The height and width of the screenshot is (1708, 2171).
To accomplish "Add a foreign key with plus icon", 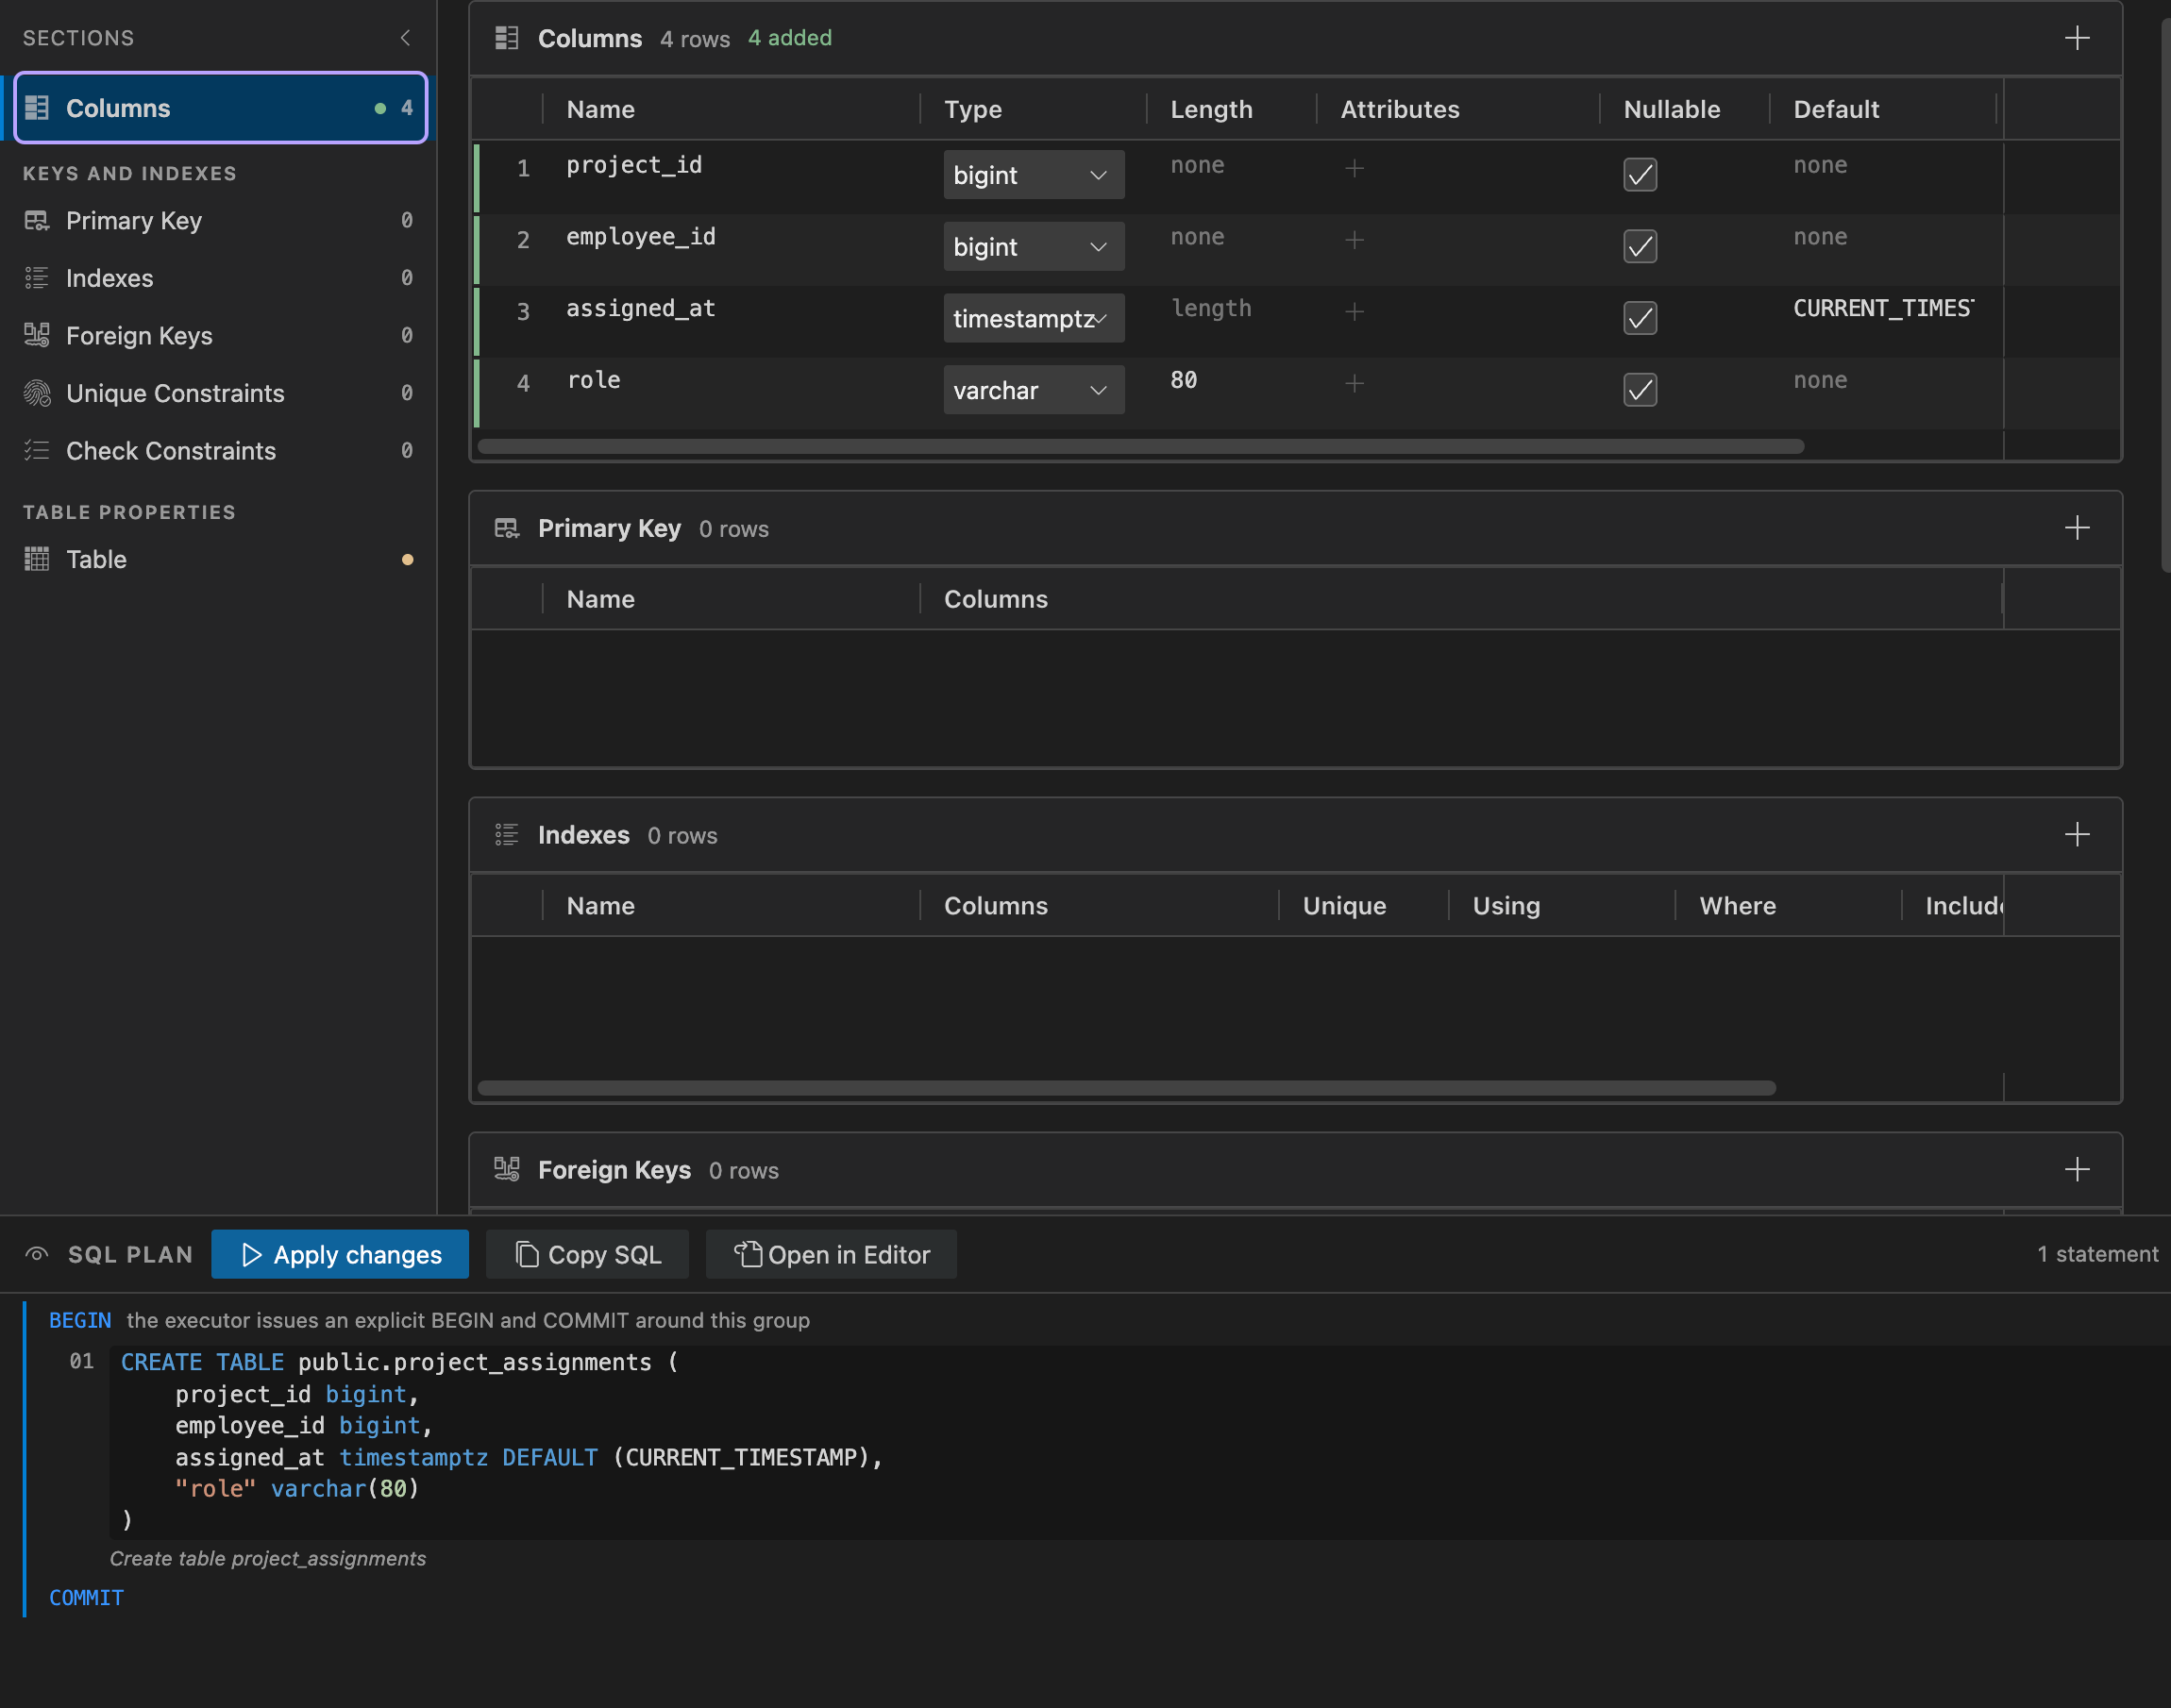I will tap(2077, 1170).
